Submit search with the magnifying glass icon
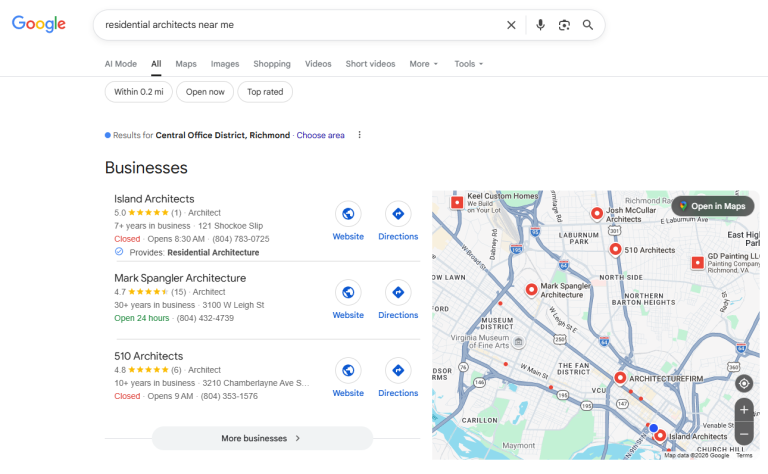This screenshot has height=474, width=768. [588, 25]
